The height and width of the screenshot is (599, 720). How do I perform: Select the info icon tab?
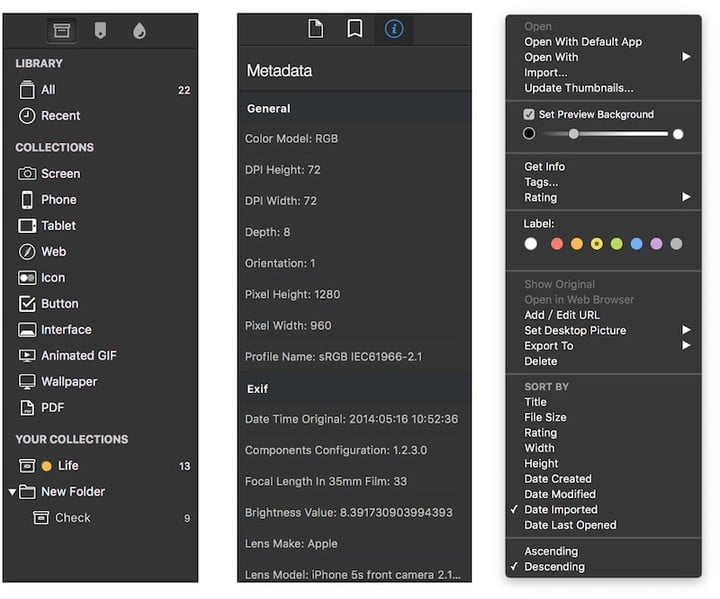point(393,29)
